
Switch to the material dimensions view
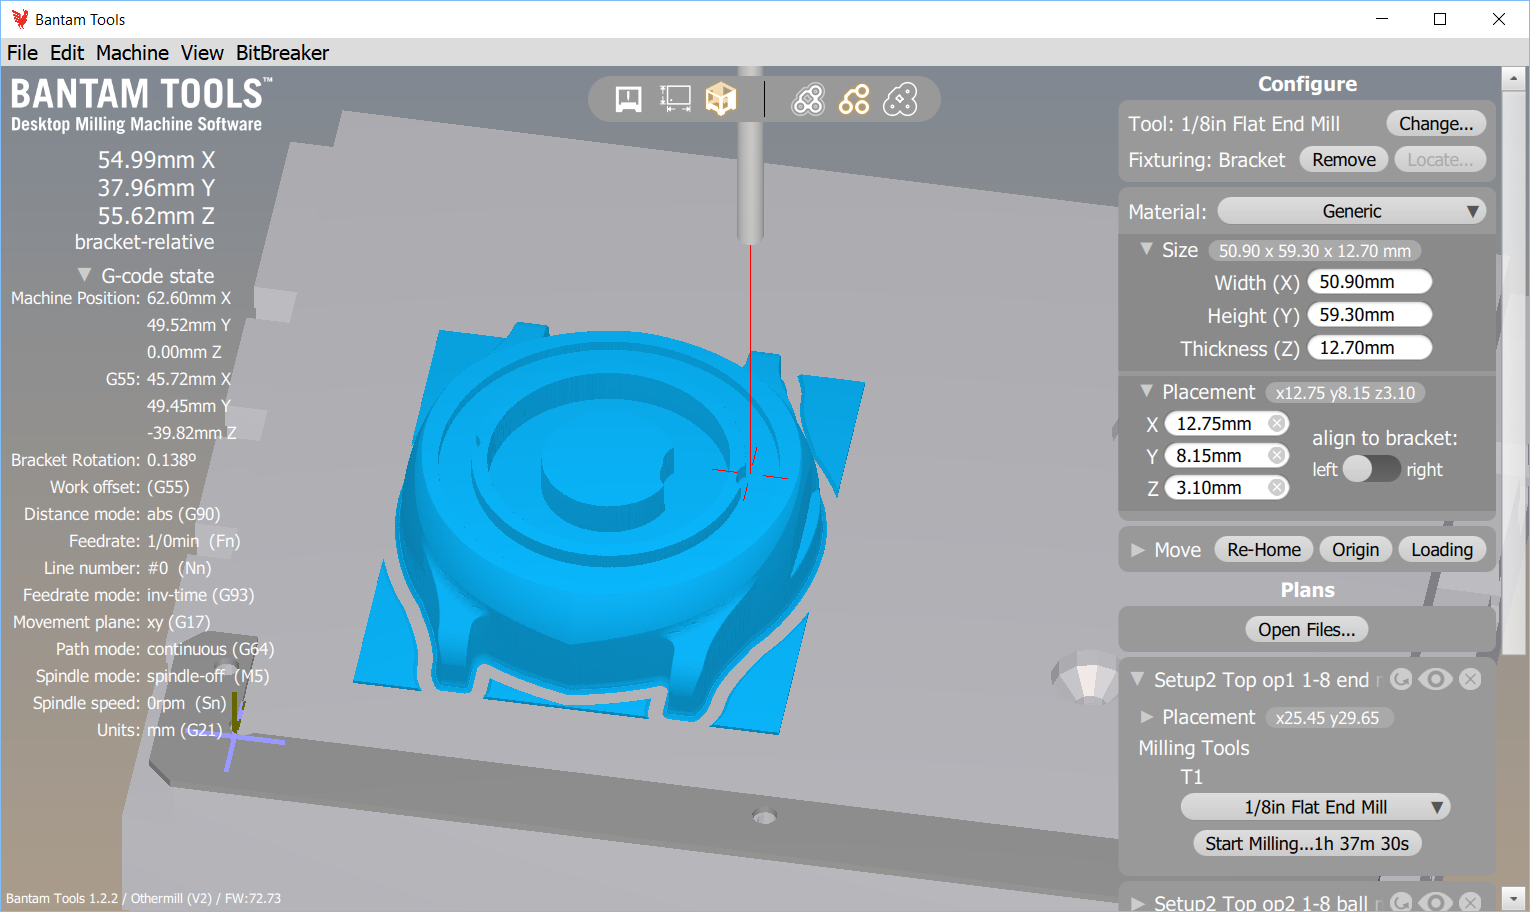(x=676, y=98)
